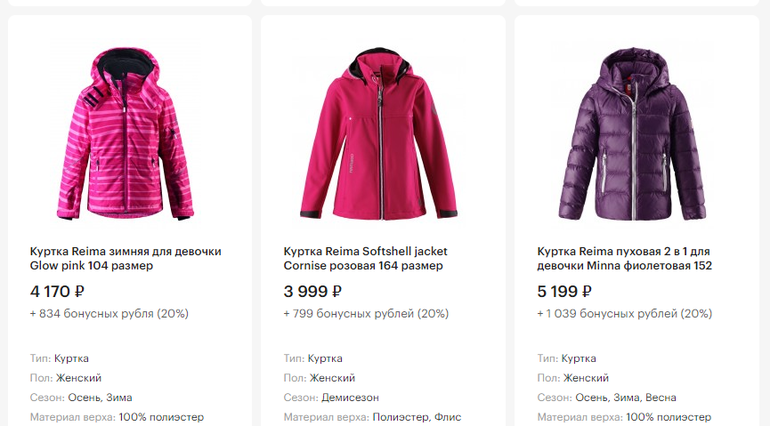The height and width of the screenshot is (426, 770).
Task: Click '+ 799 бонусных рублей (20%)' text
Action: coord(366,314)
